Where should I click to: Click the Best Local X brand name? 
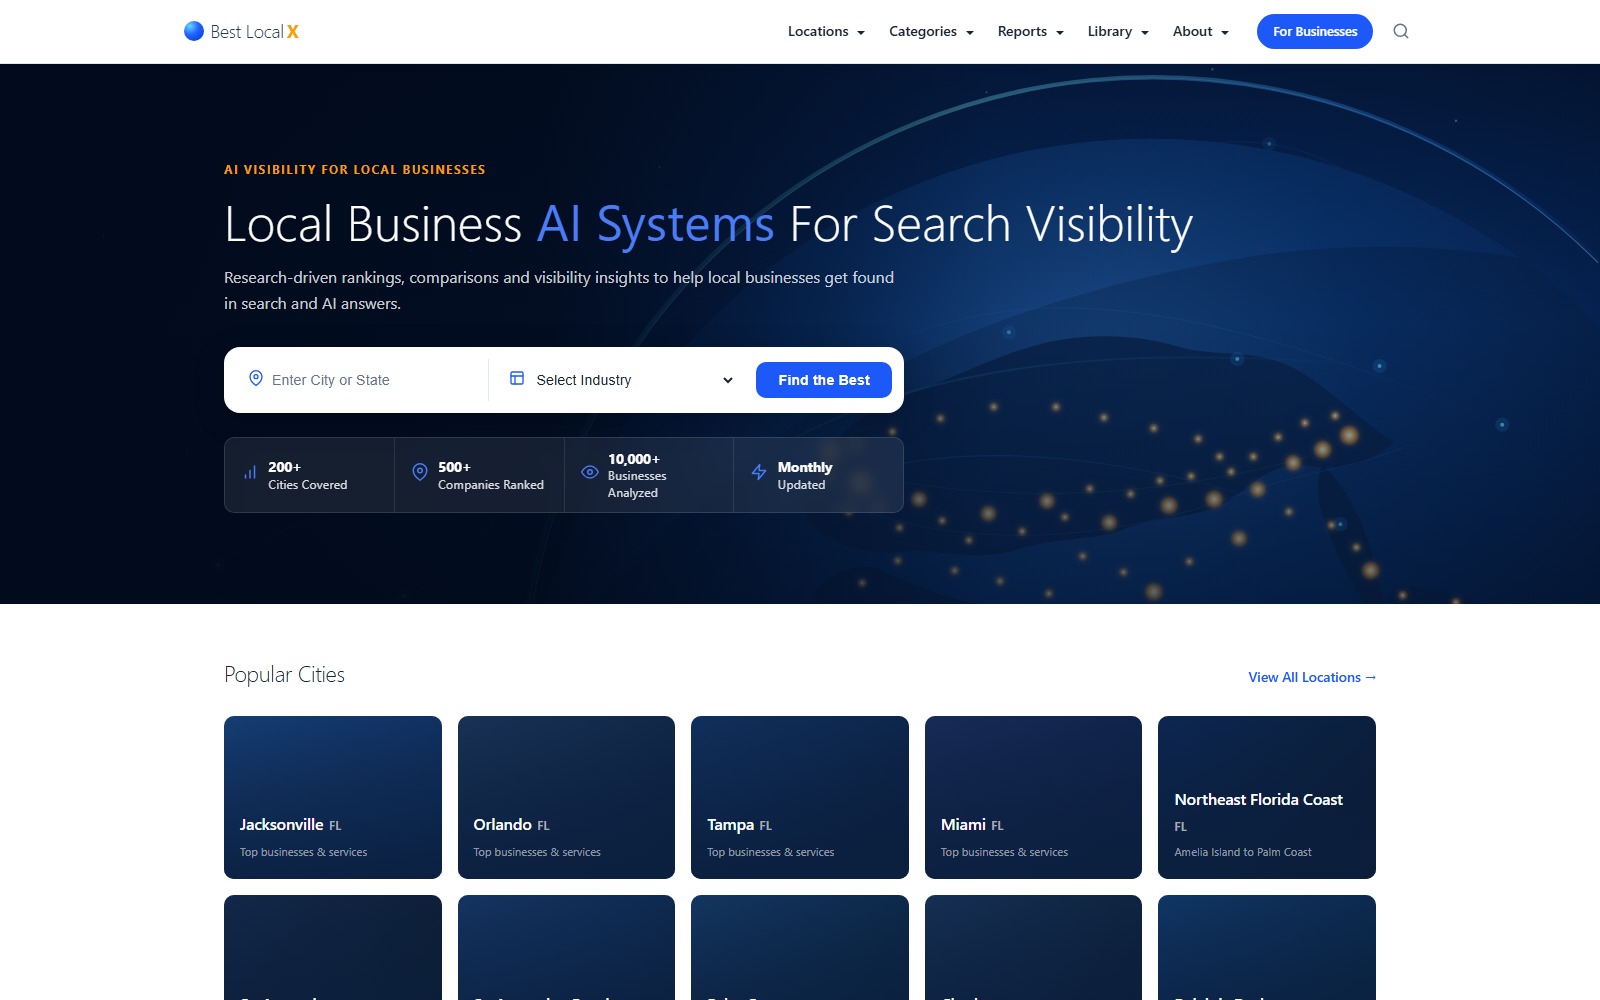pos(255,32)
